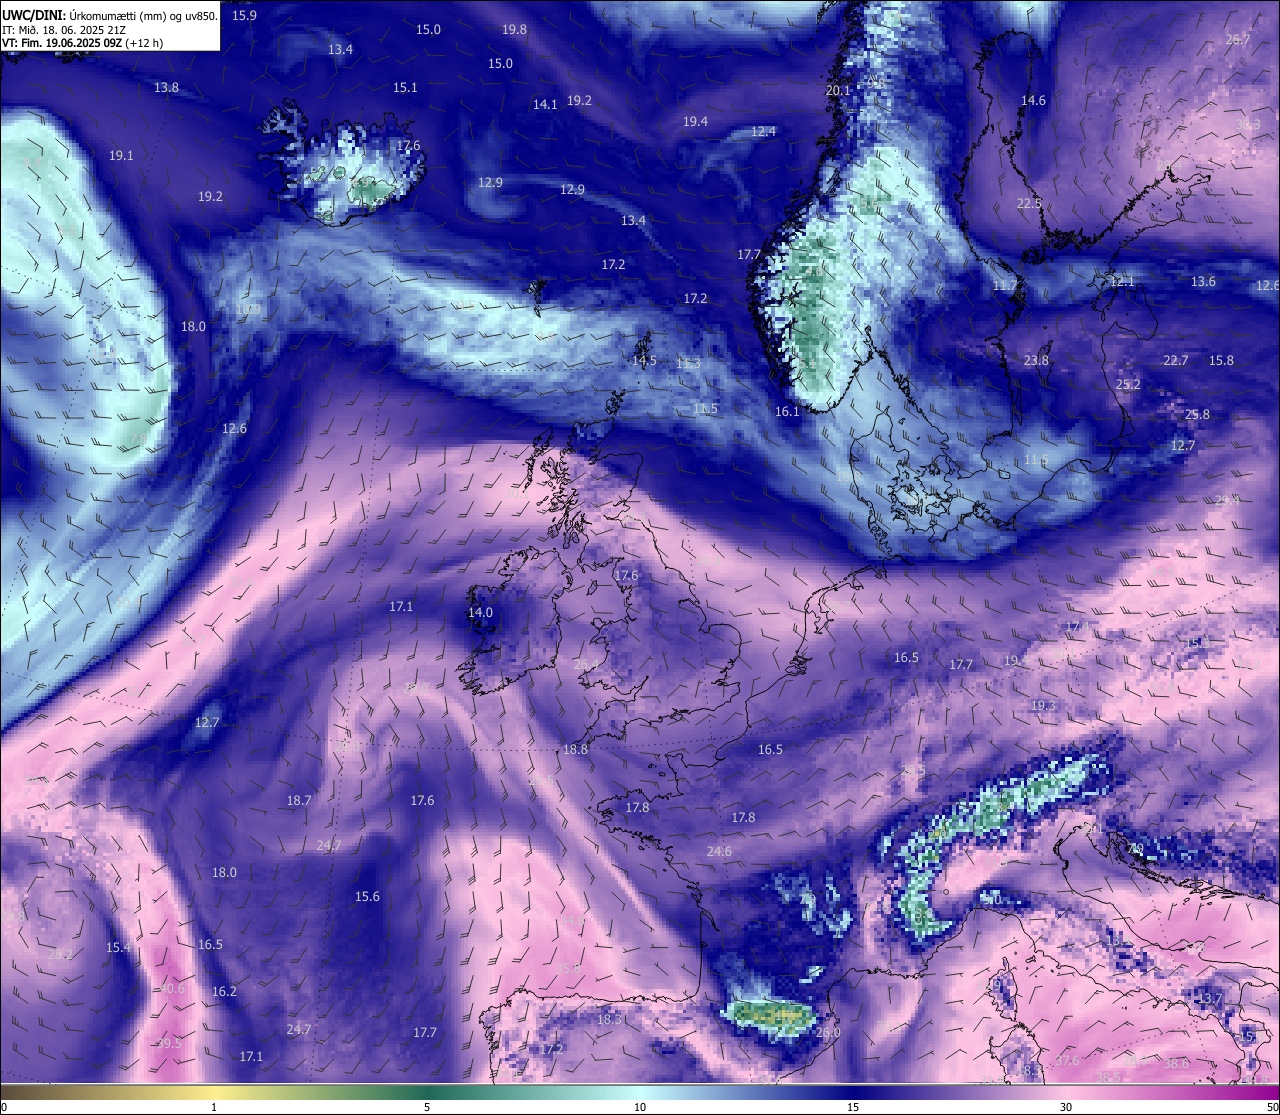Click the 'UWC/DINI: Úrkomumætti (mm) og uv850.' title
Image resolution: width=1280 pixels, height=1115 pixels.
coord(109,15)
